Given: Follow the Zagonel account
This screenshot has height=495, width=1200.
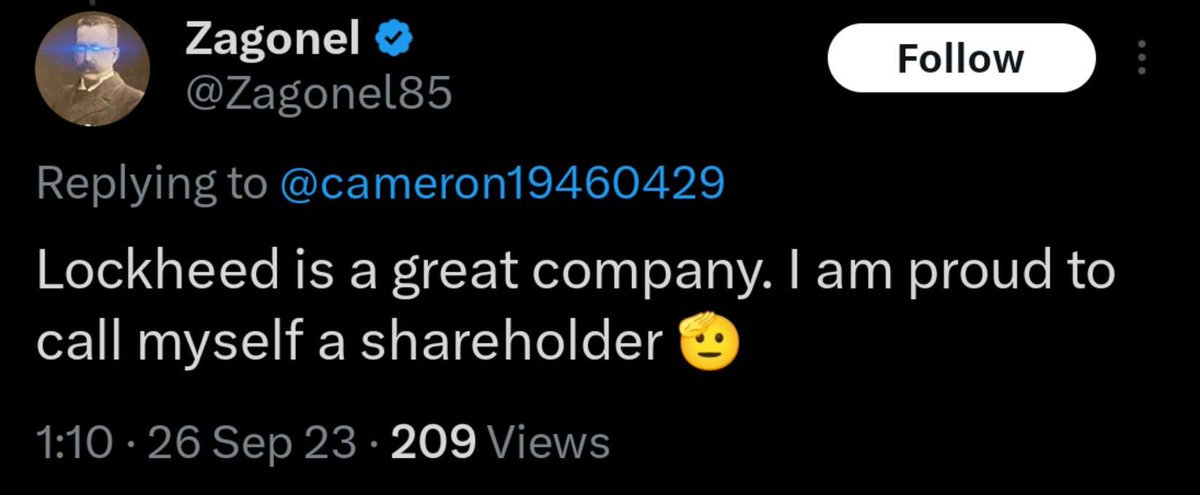Looking at the screenshot, I should [960, 60].
